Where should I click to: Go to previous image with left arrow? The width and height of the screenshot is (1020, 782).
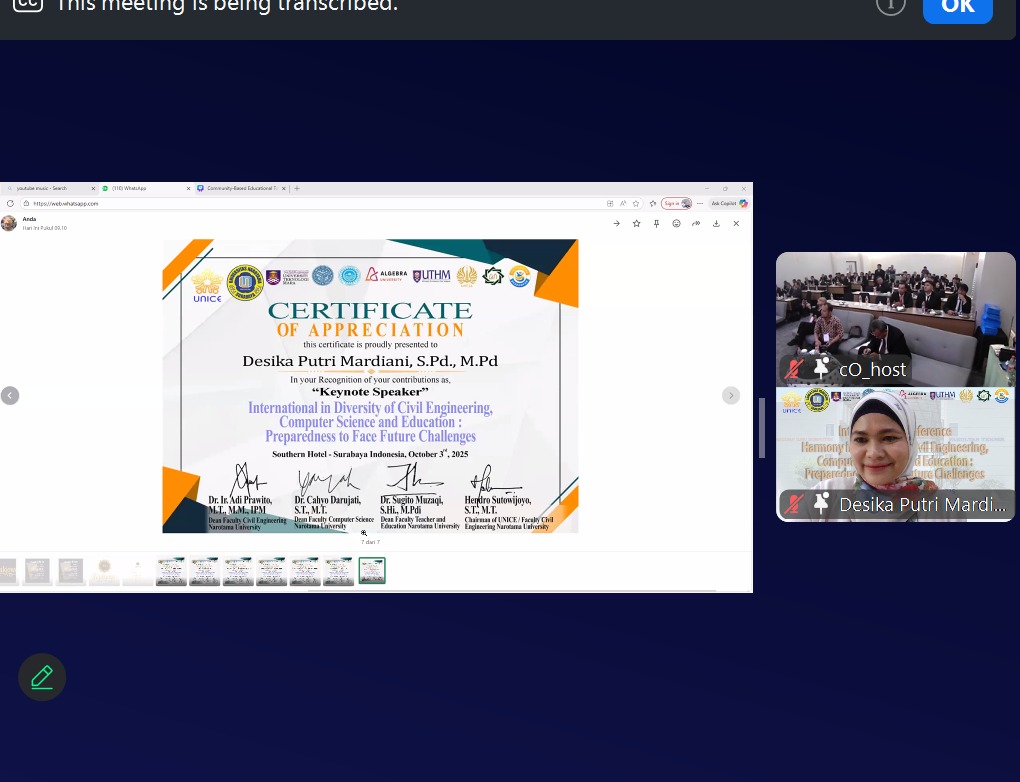10,395
